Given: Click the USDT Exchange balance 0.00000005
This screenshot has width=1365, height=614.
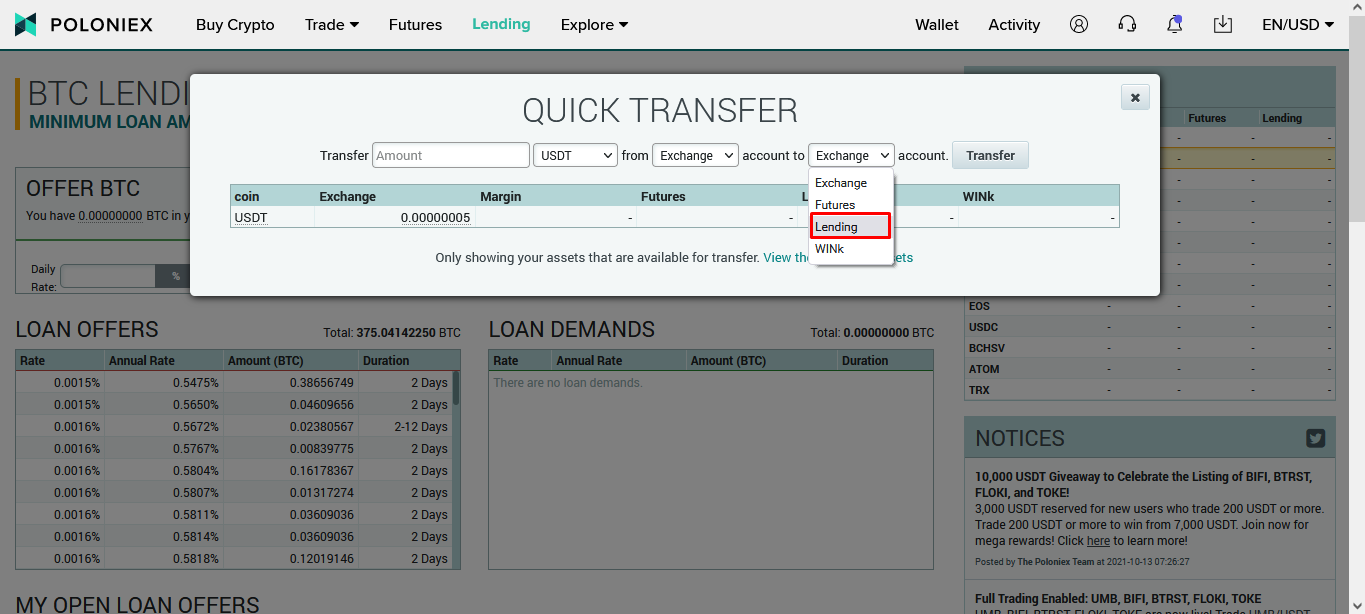Looking at the screenshot, I should click(x=435, y=217).
